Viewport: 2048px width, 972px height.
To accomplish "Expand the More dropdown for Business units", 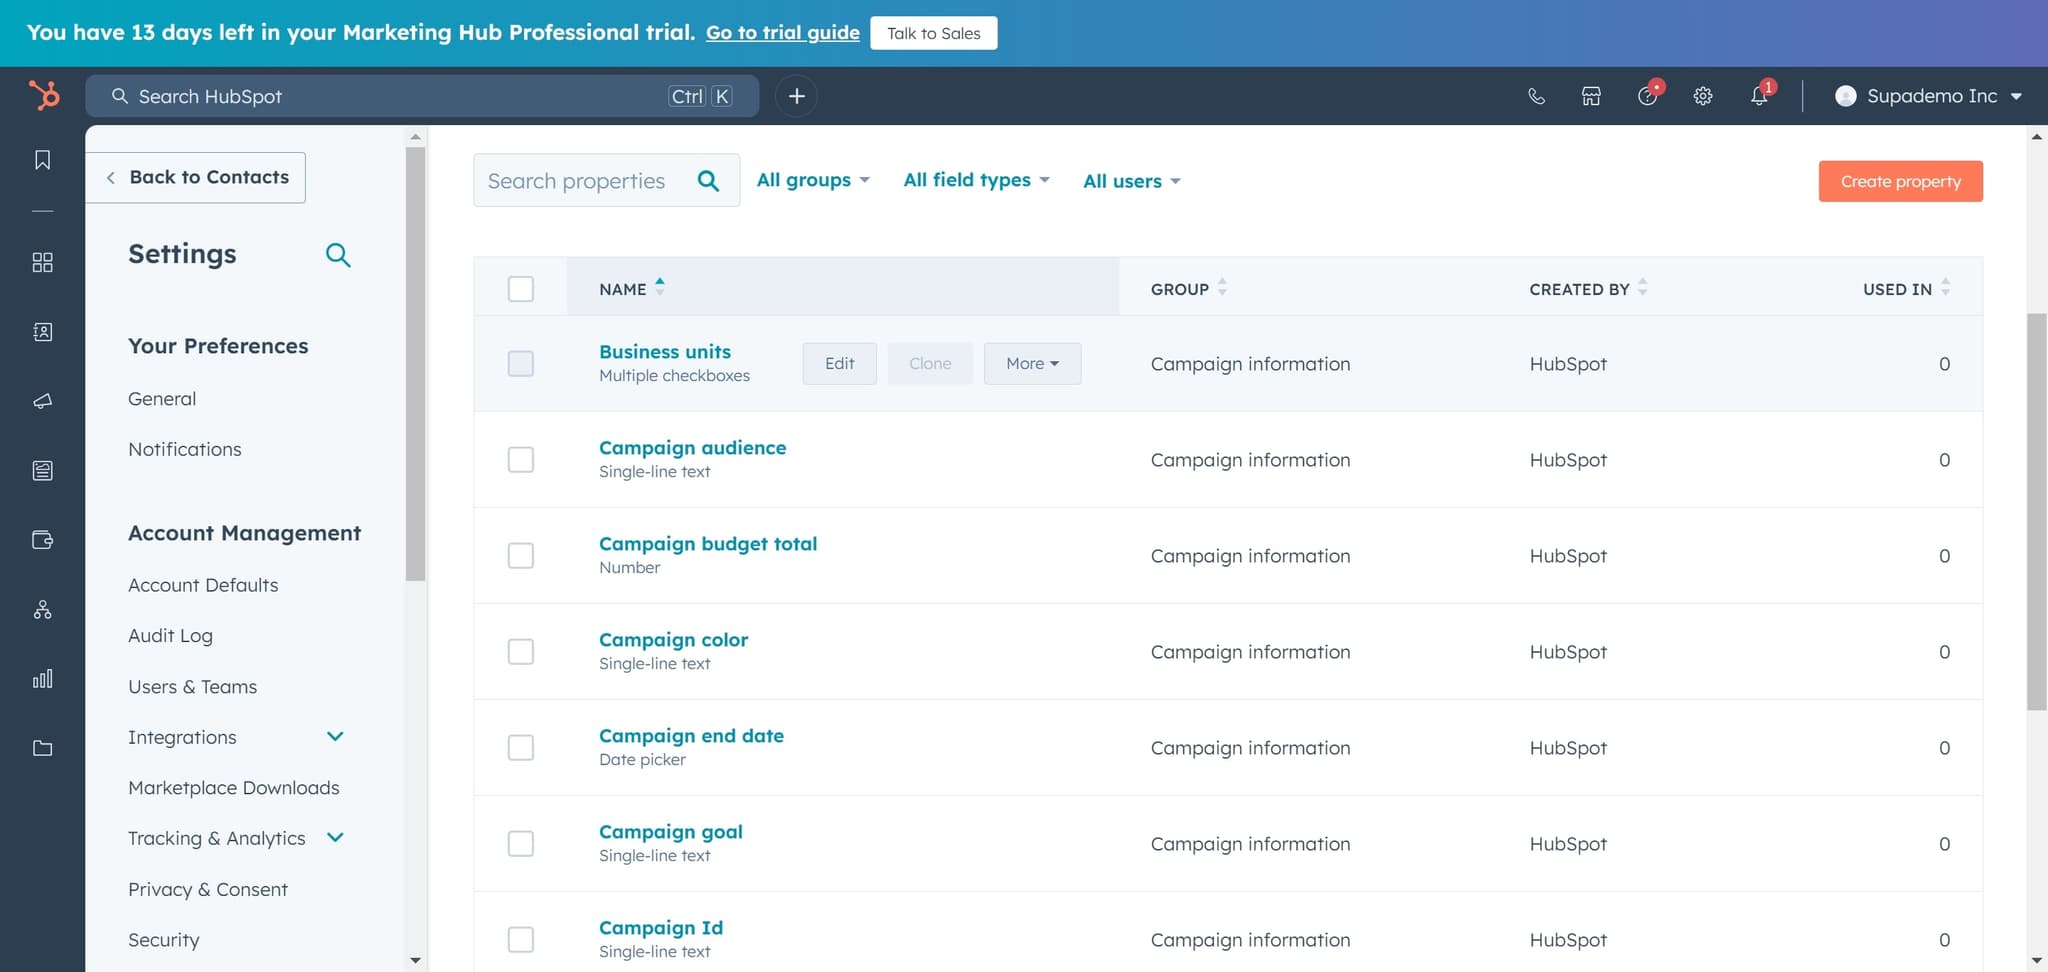I will tap(1032, 364).
